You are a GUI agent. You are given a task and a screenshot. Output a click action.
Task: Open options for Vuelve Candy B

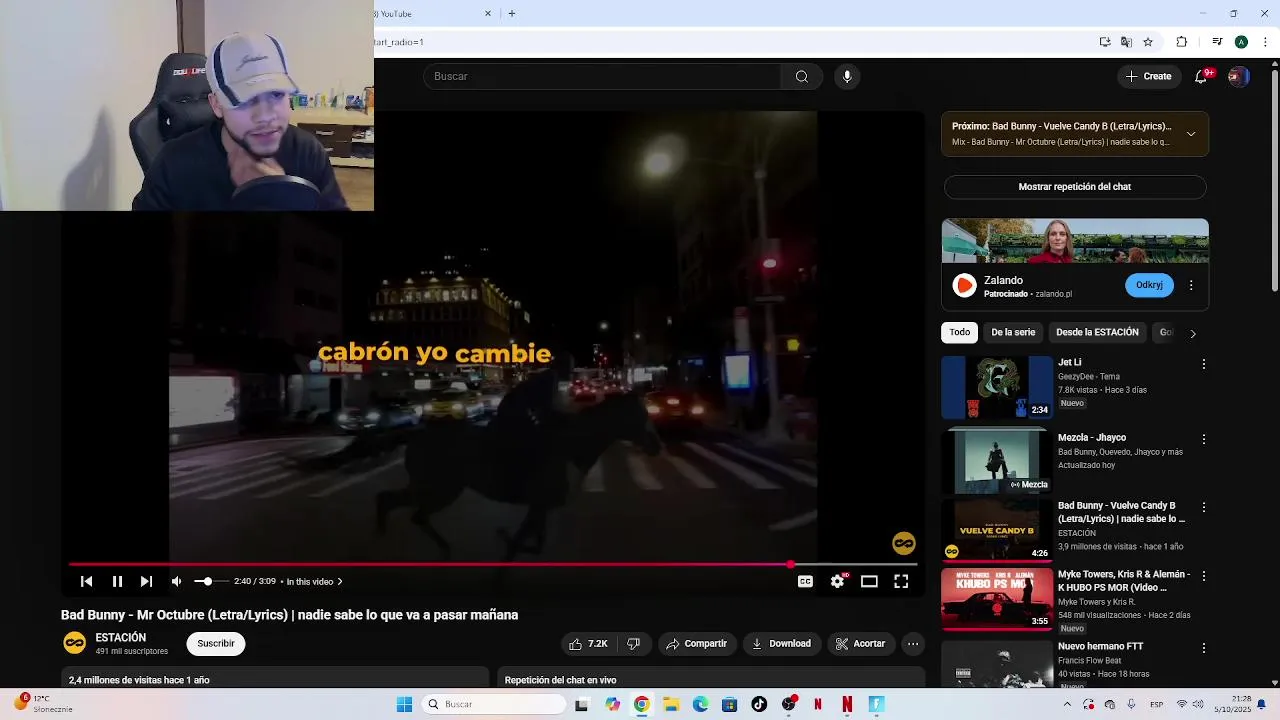(1204, 507)
